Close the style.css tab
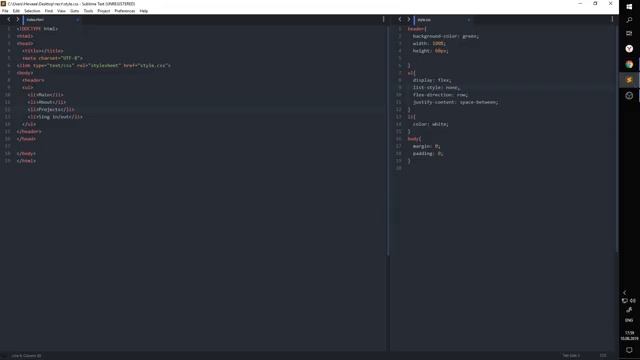640x360 pixels. 469,20
